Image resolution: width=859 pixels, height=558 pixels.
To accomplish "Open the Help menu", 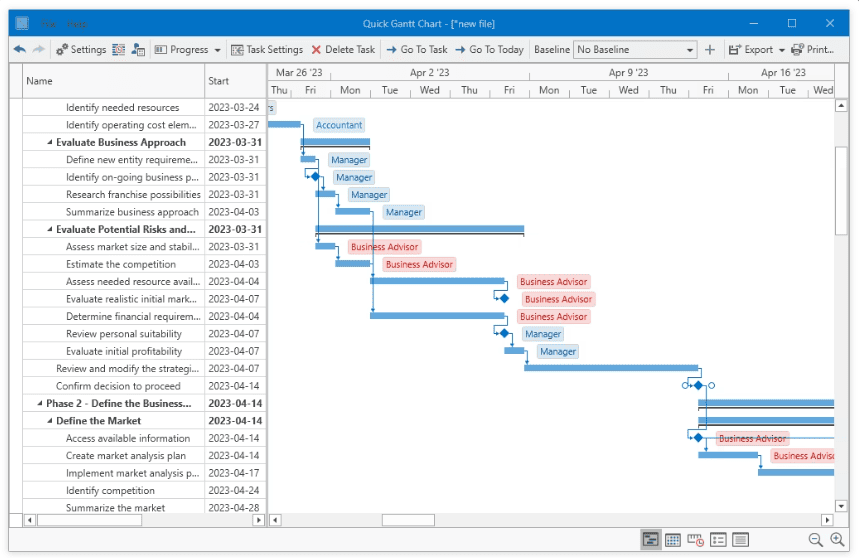I will [x=77, y=24].
